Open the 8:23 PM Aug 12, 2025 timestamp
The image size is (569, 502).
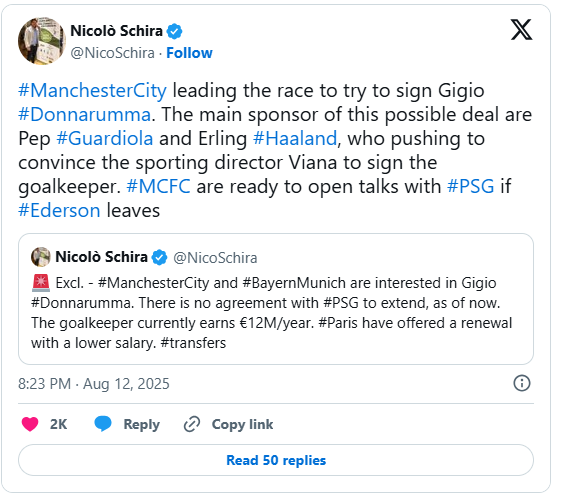click(x=94, y=384)
